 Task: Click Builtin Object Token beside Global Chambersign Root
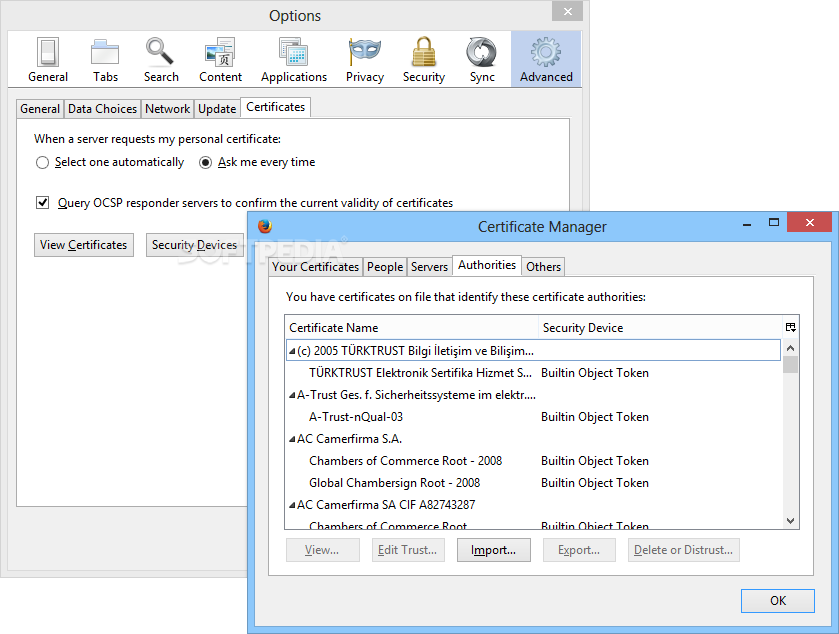[x=594, y=483]
